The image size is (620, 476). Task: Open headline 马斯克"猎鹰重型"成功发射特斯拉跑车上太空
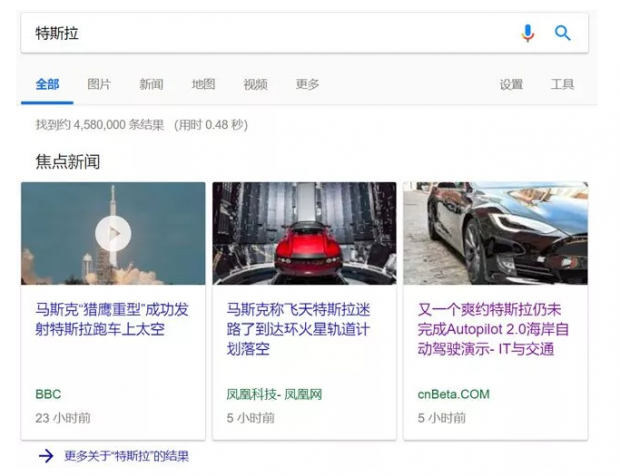[112, 319]
